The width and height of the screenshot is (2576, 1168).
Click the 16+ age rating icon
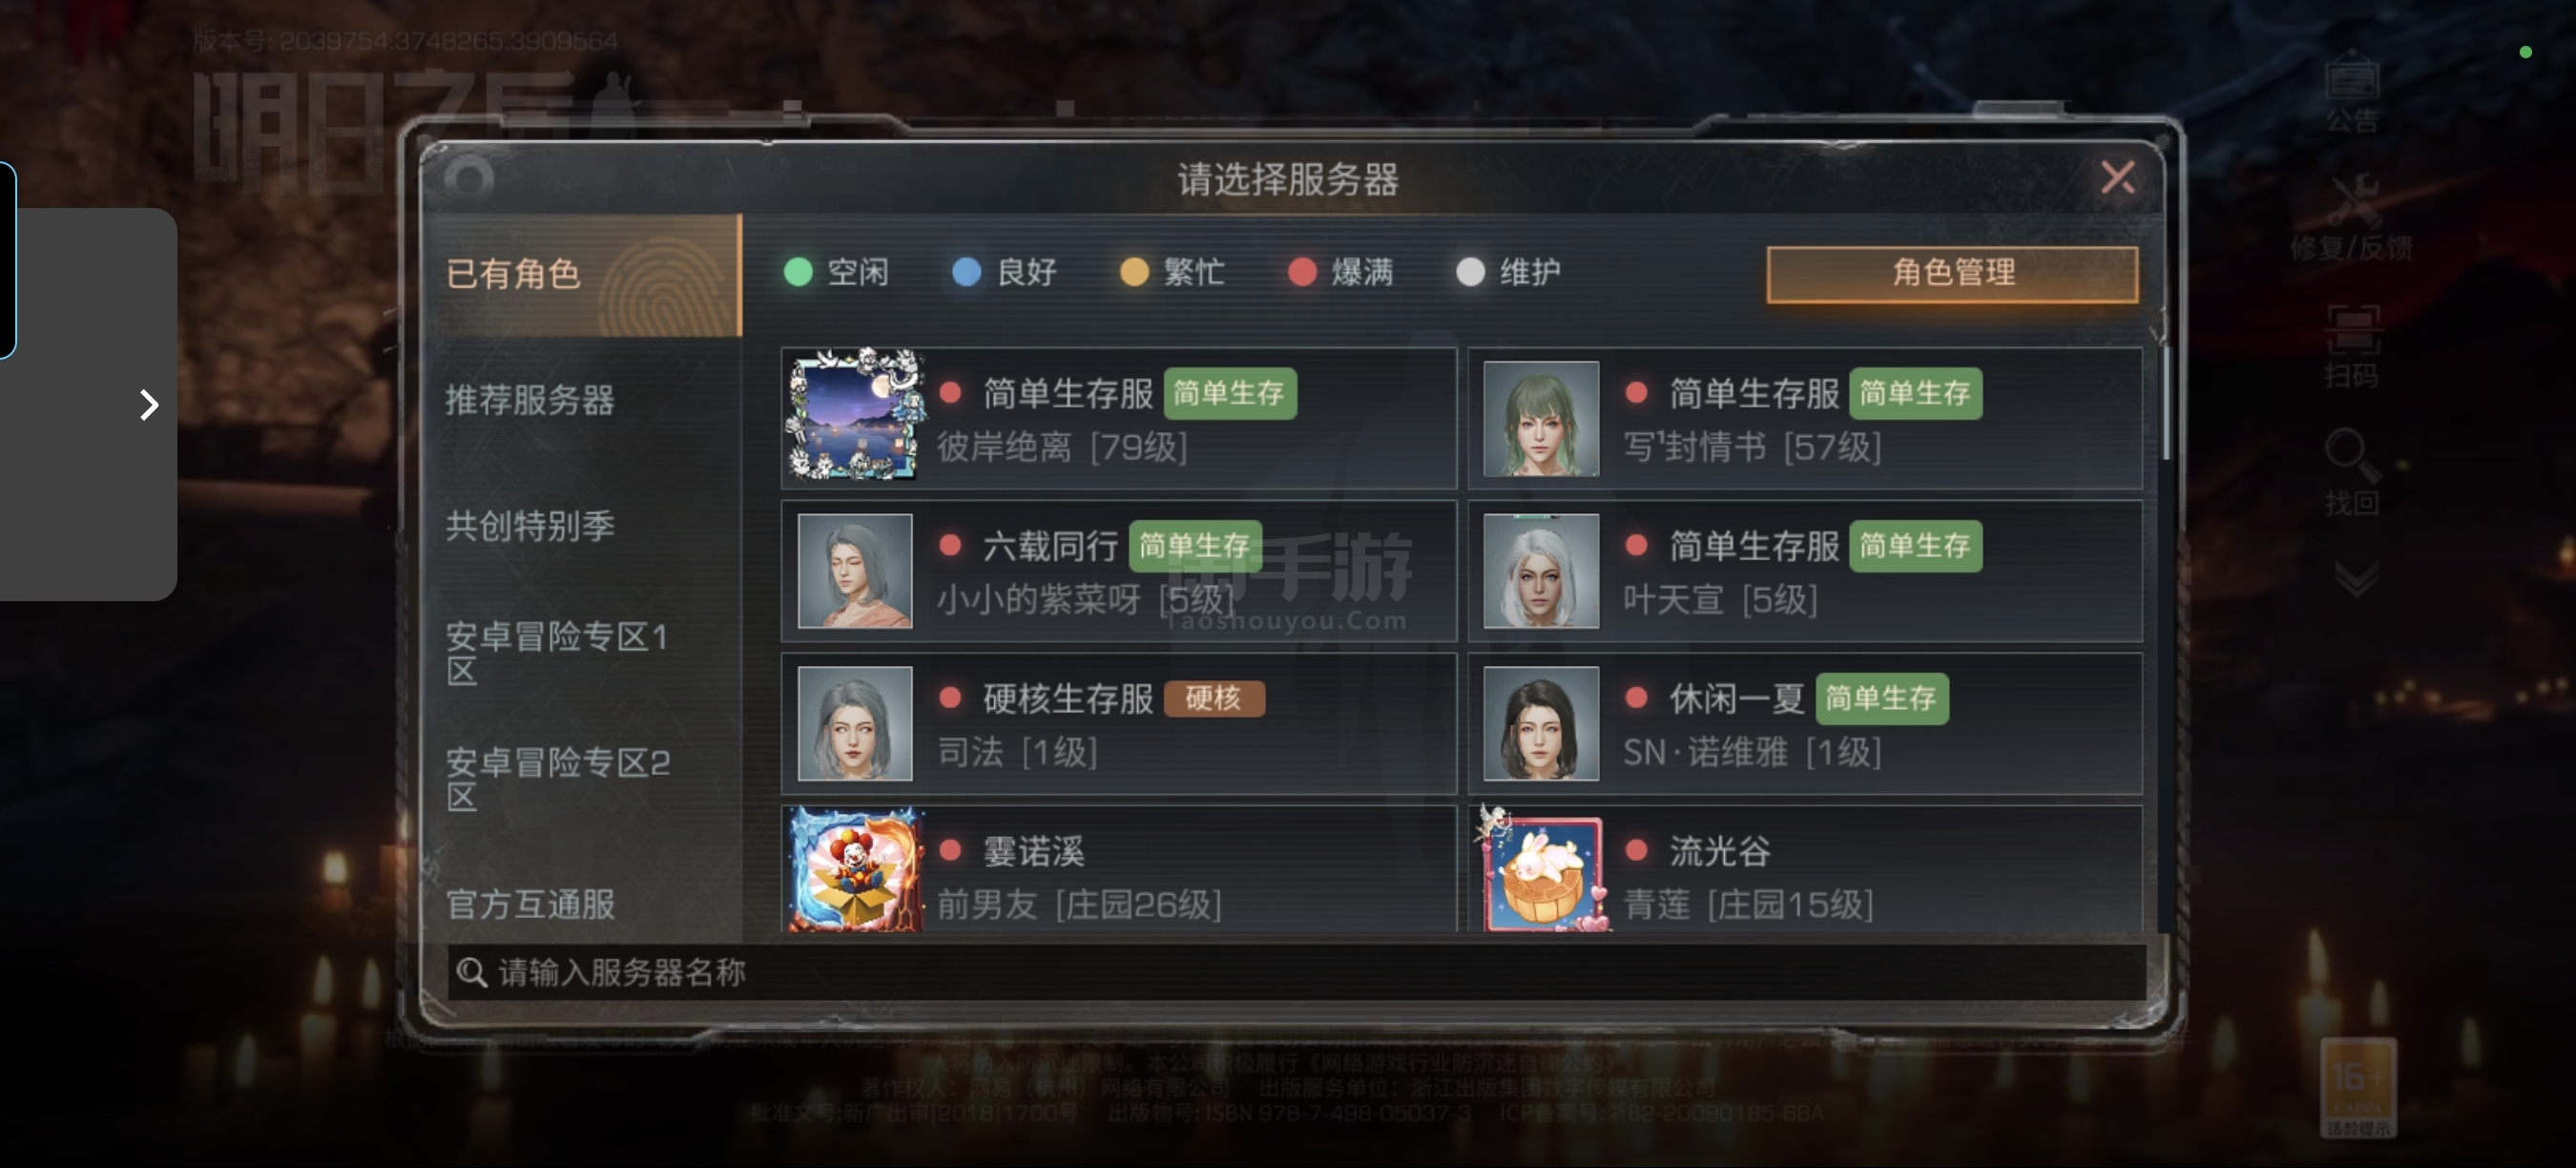pyautogui.click(x=2358, y=1089)
